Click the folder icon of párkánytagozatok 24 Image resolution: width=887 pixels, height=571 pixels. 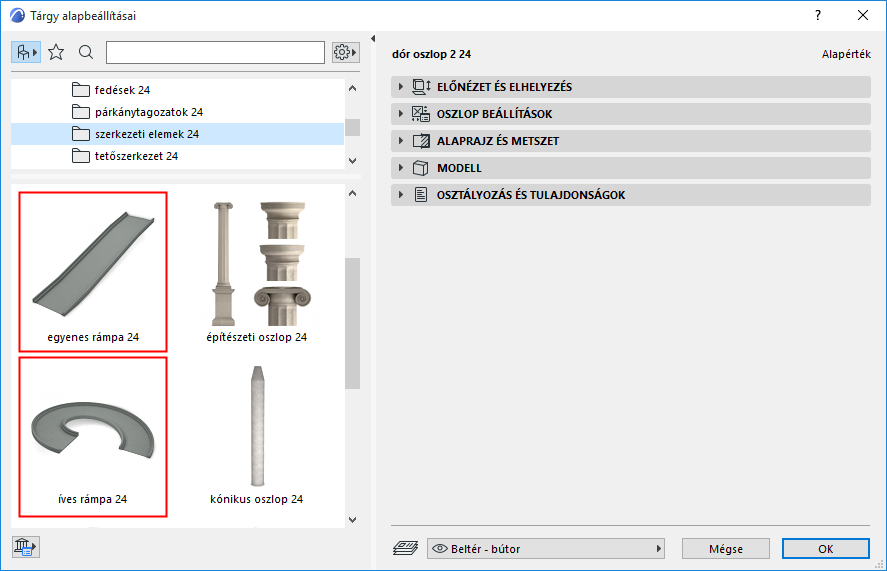(x=81, y=112)
